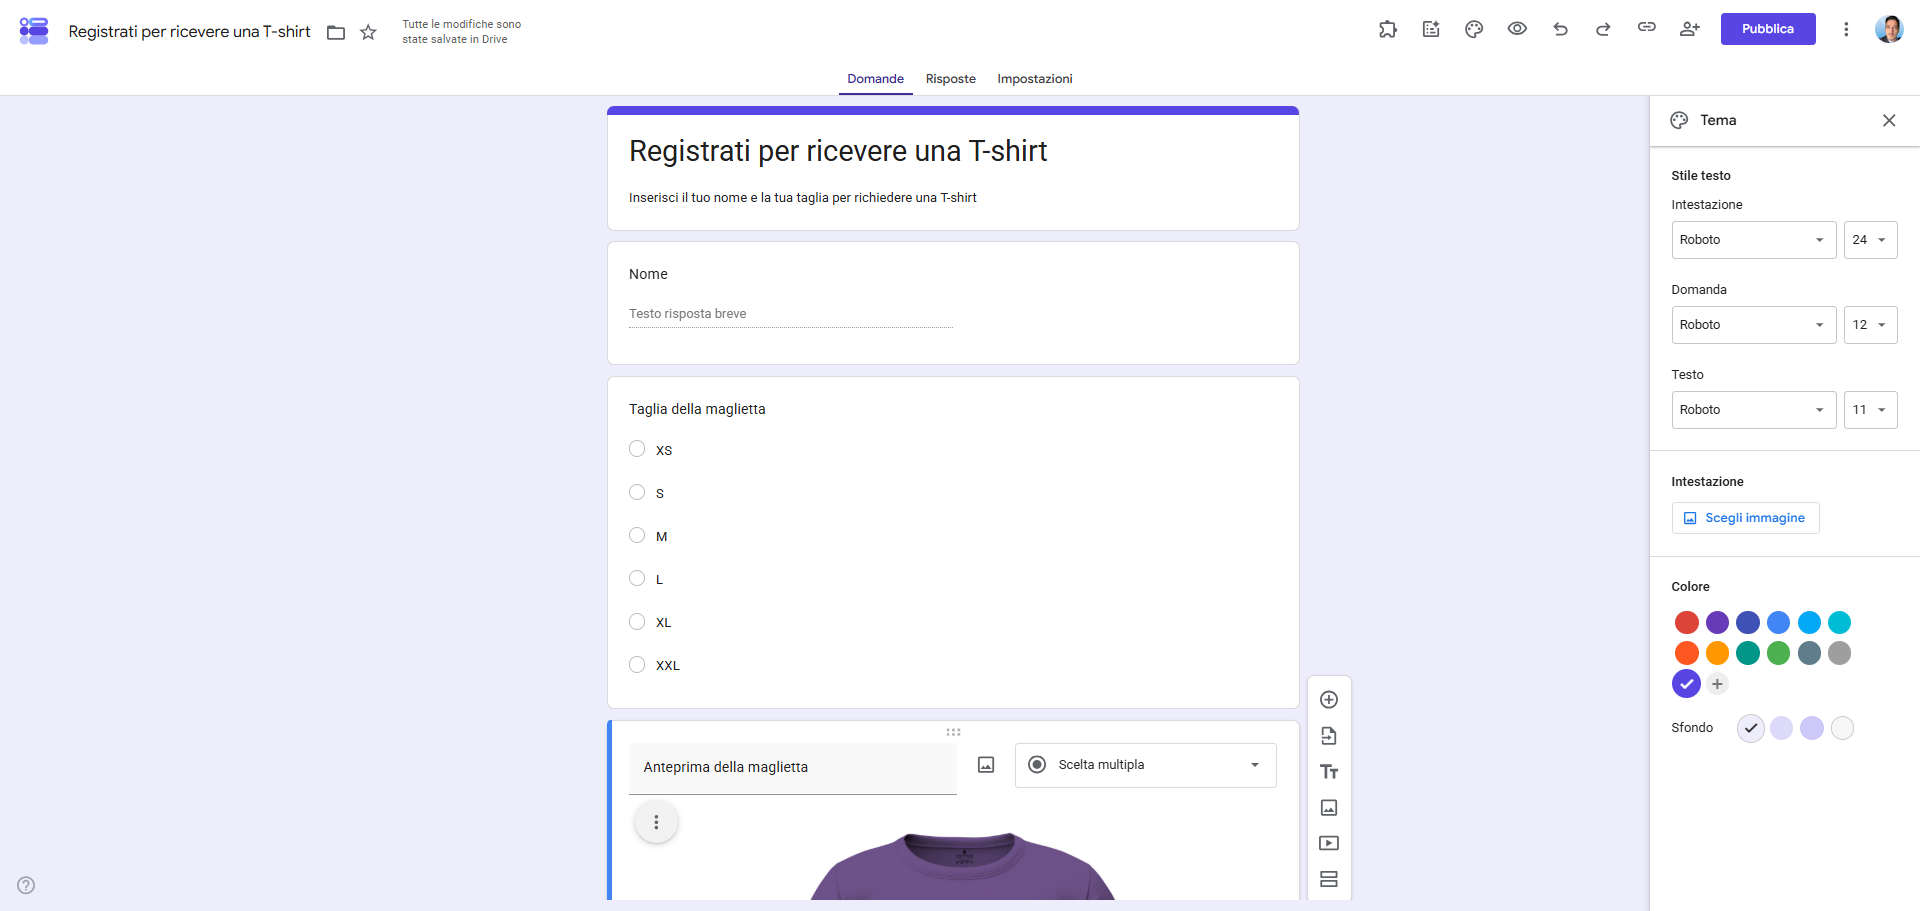Add a video from the floating toolbar

(1329, 843)
